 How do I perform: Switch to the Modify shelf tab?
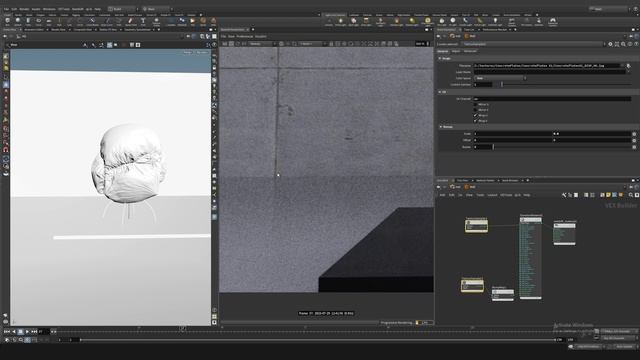pyautogui.click(x=18, y=15)
